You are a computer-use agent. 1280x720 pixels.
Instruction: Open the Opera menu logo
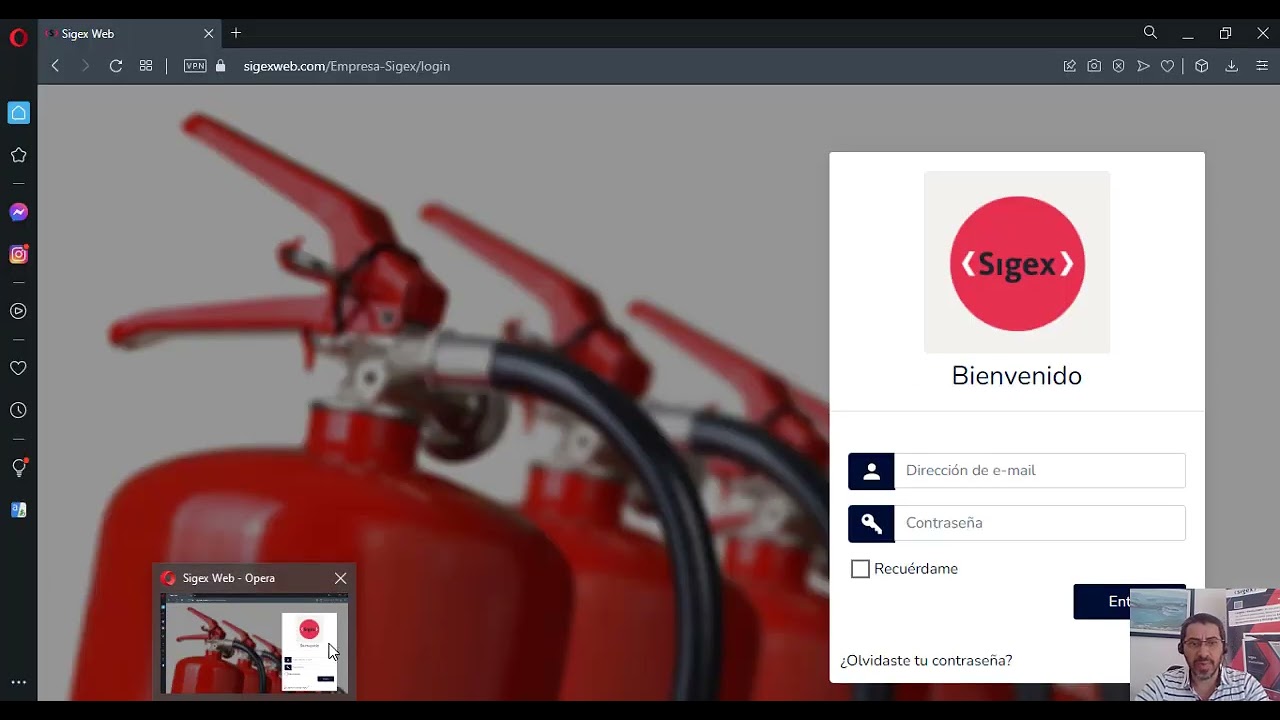pyautogui.click(x=18, y=38)
